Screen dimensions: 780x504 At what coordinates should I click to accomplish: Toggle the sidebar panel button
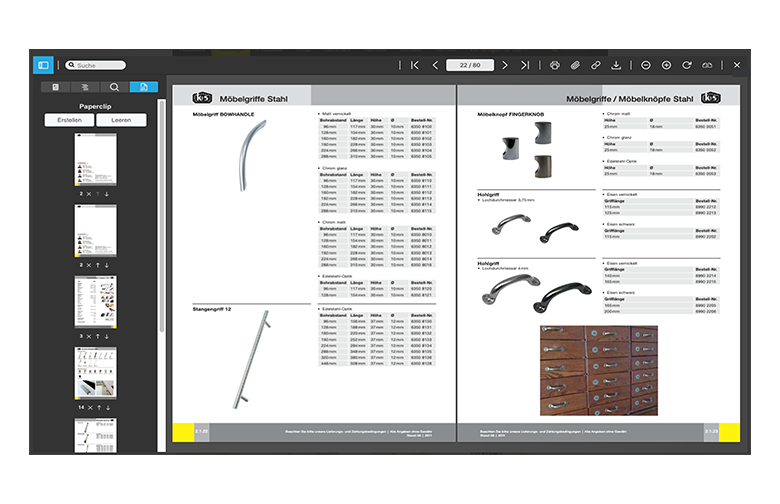click(43, 65)
